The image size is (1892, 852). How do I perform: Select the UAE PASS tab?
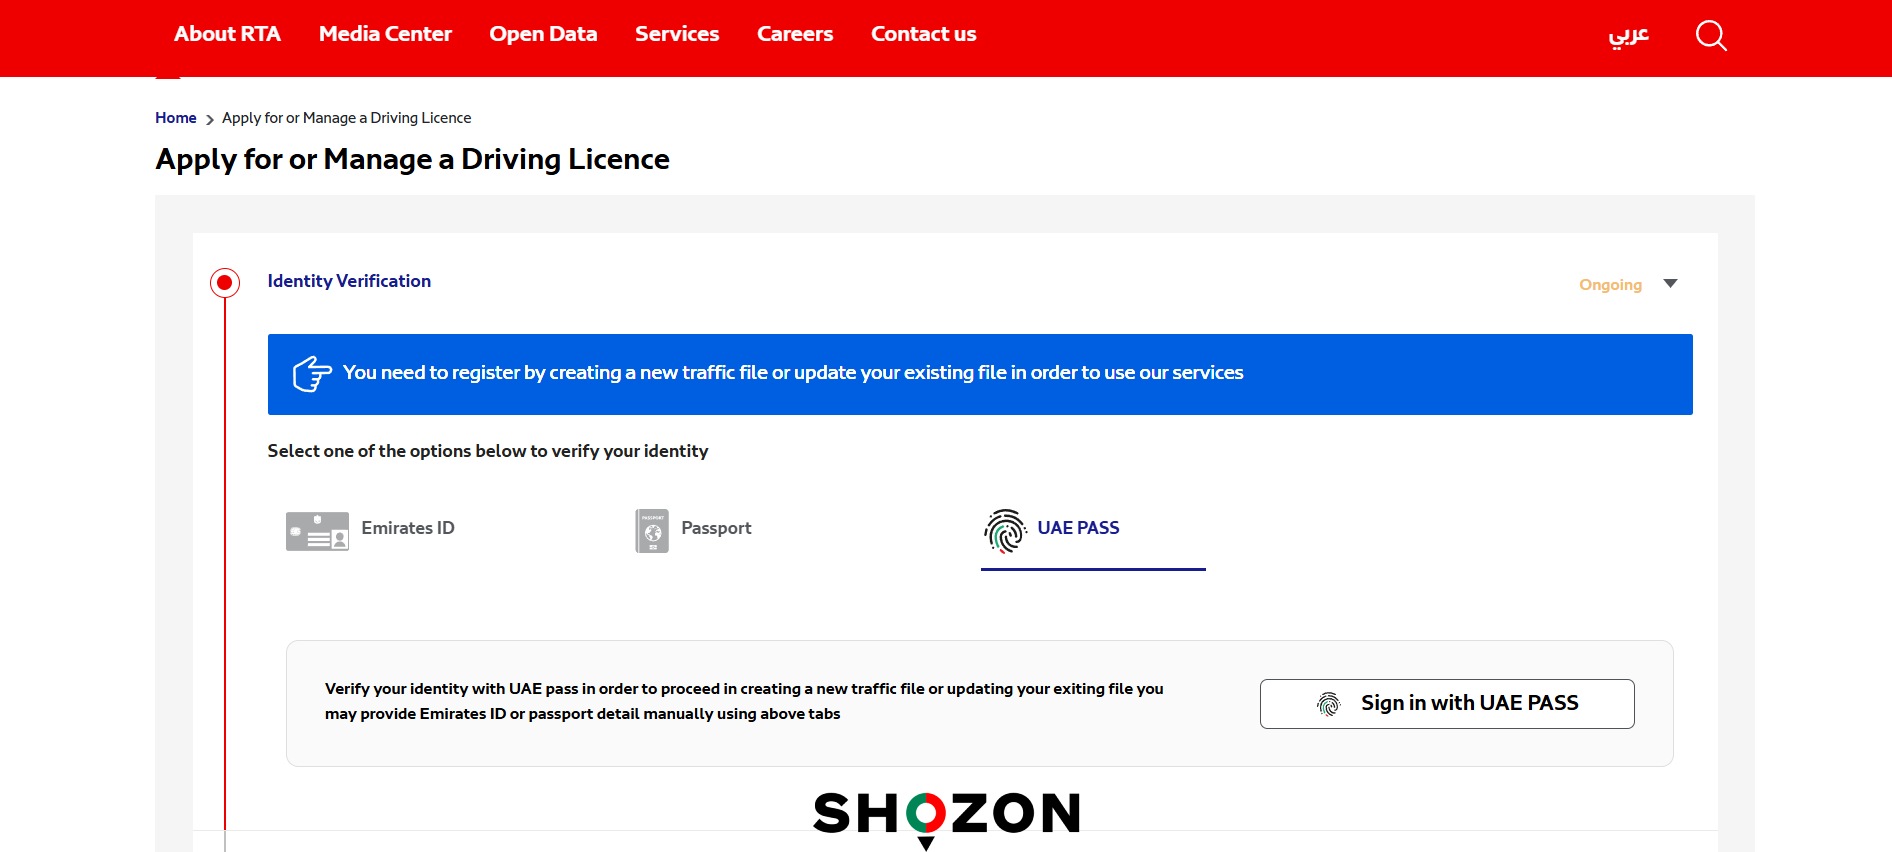1078,528
